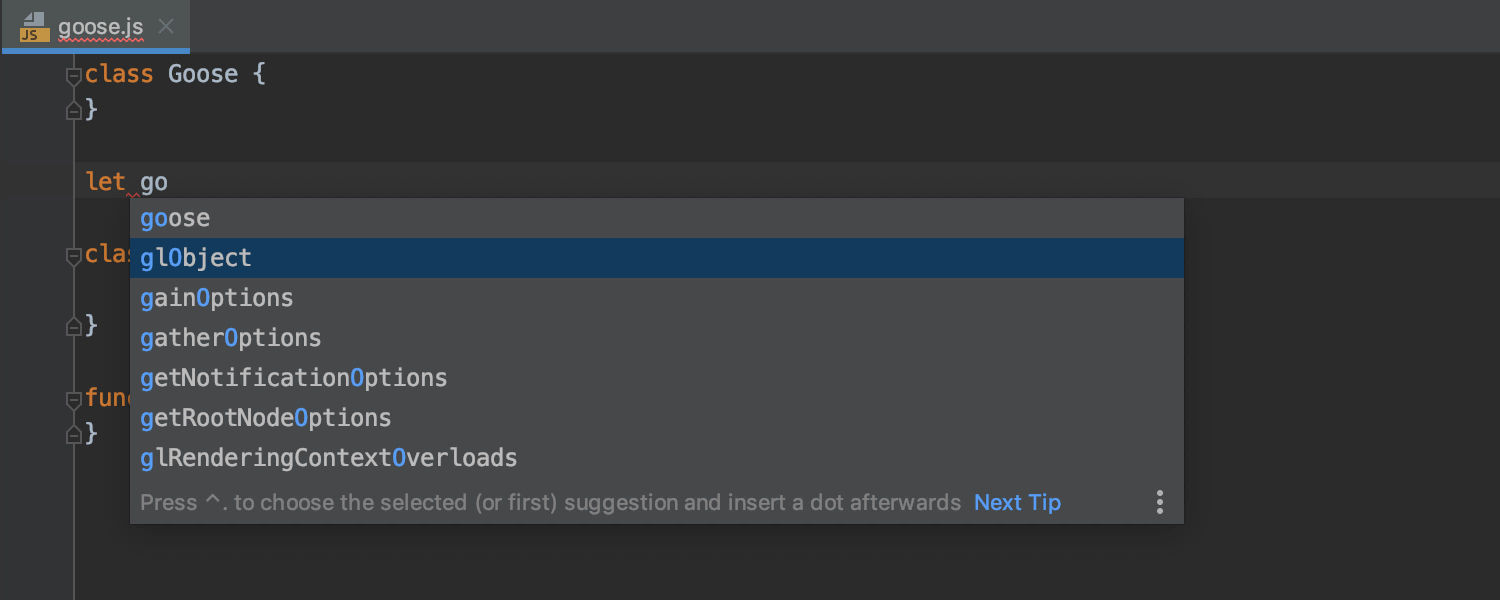Select getRootNodeOptions completion entry
Screen dimensions: 1500x600
click(266, 418)
